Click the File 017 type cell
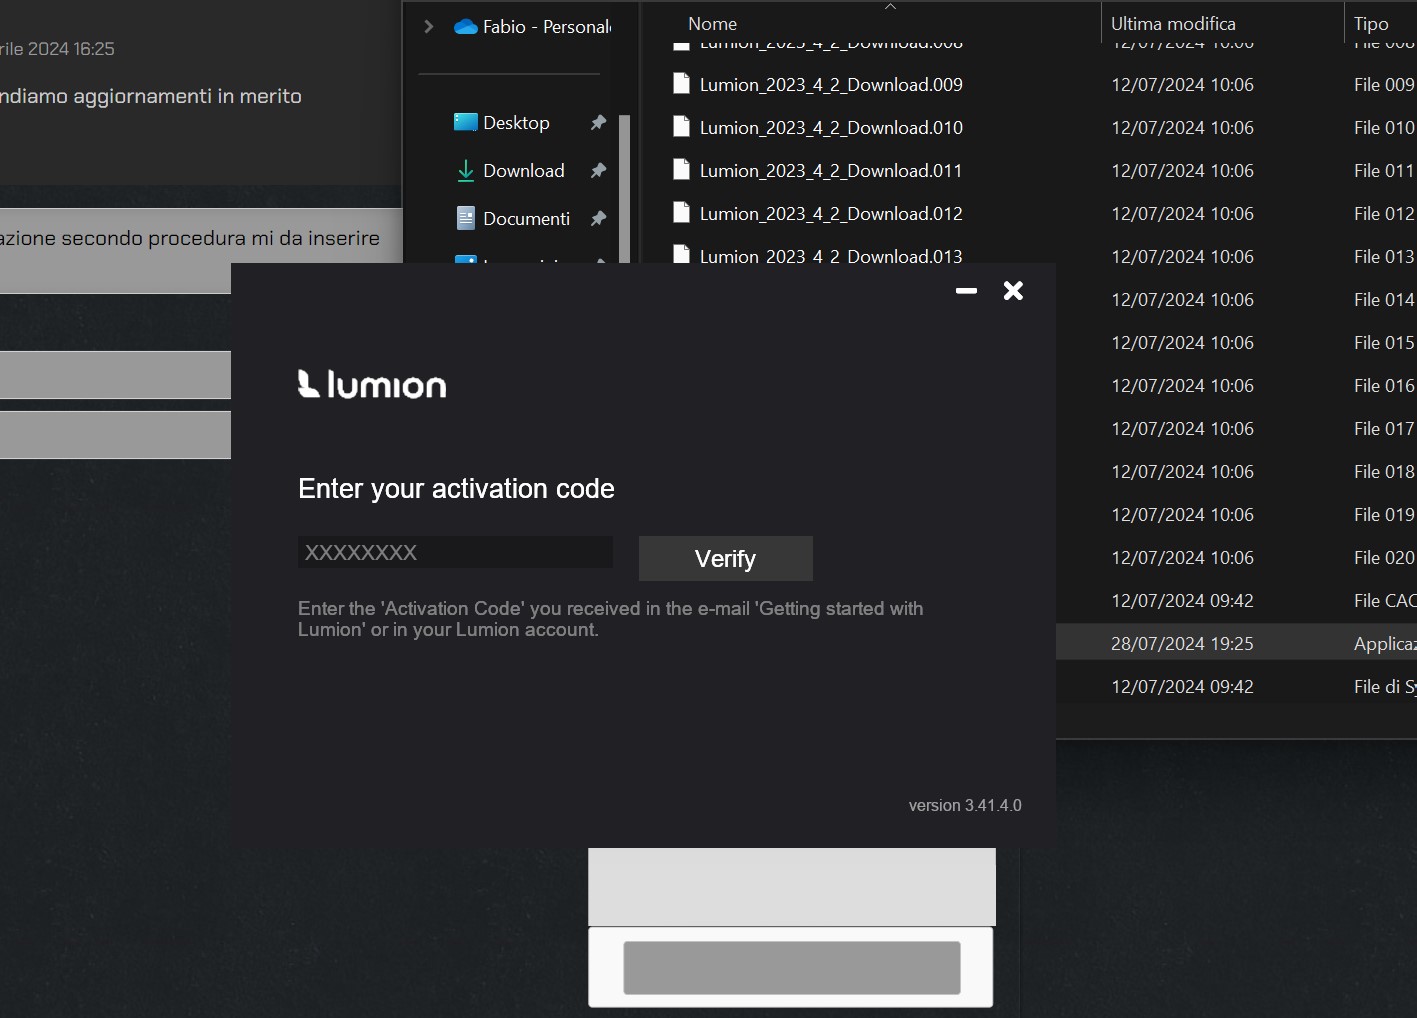The image size is (1417, 1018). click(1384, 429)
